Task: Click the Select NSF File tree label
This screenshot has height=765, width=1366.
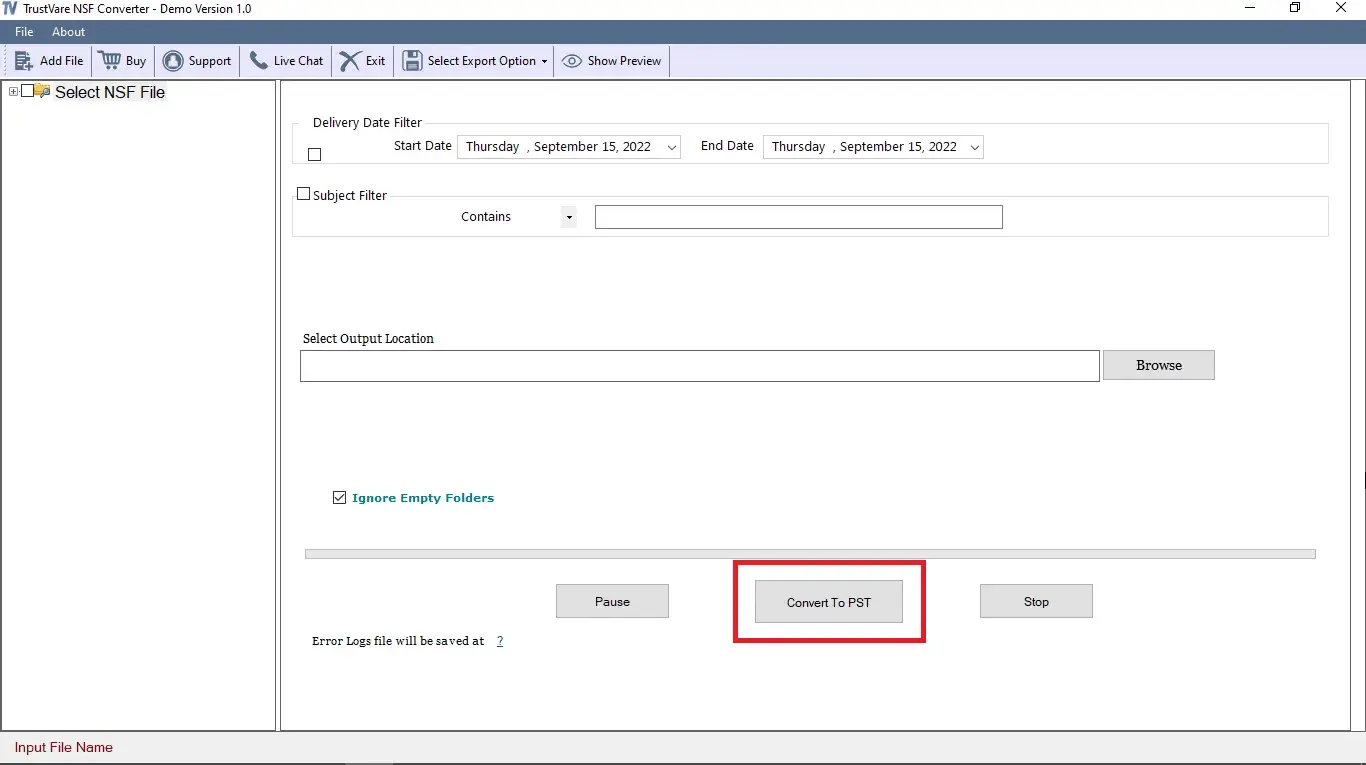Action: pos(110,92)
